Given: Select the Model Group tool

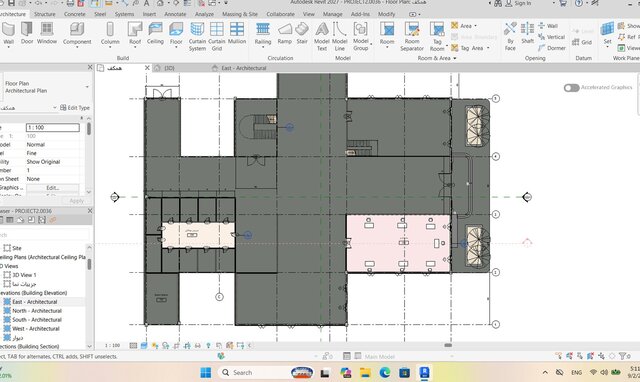Looking at the screenshot, I should pyautogui.click(x=360, y=36).
